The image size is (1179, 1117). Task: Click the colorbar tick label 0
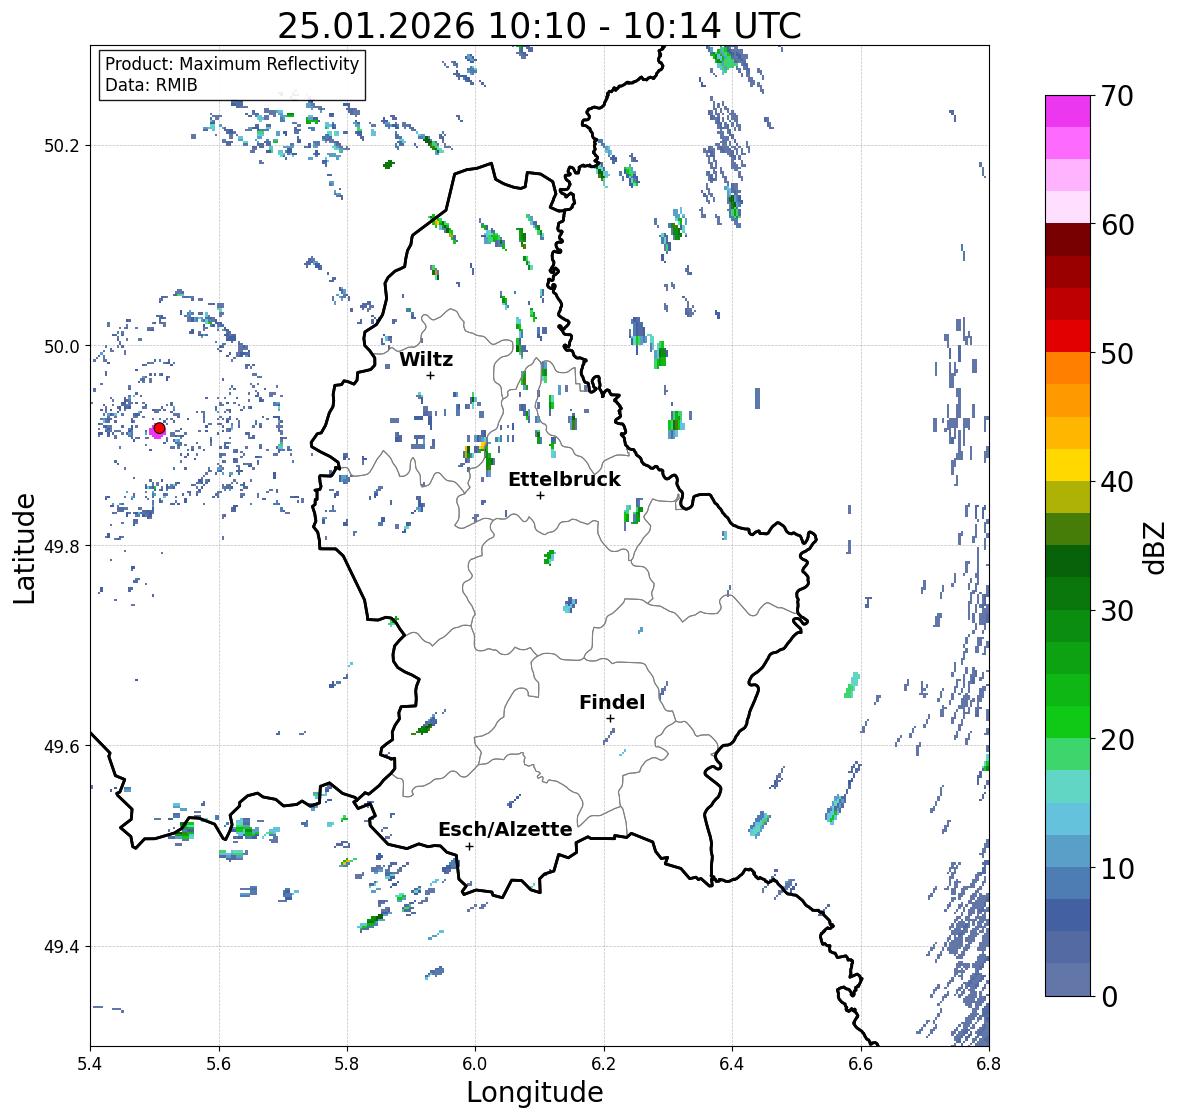coord(1109,997)
